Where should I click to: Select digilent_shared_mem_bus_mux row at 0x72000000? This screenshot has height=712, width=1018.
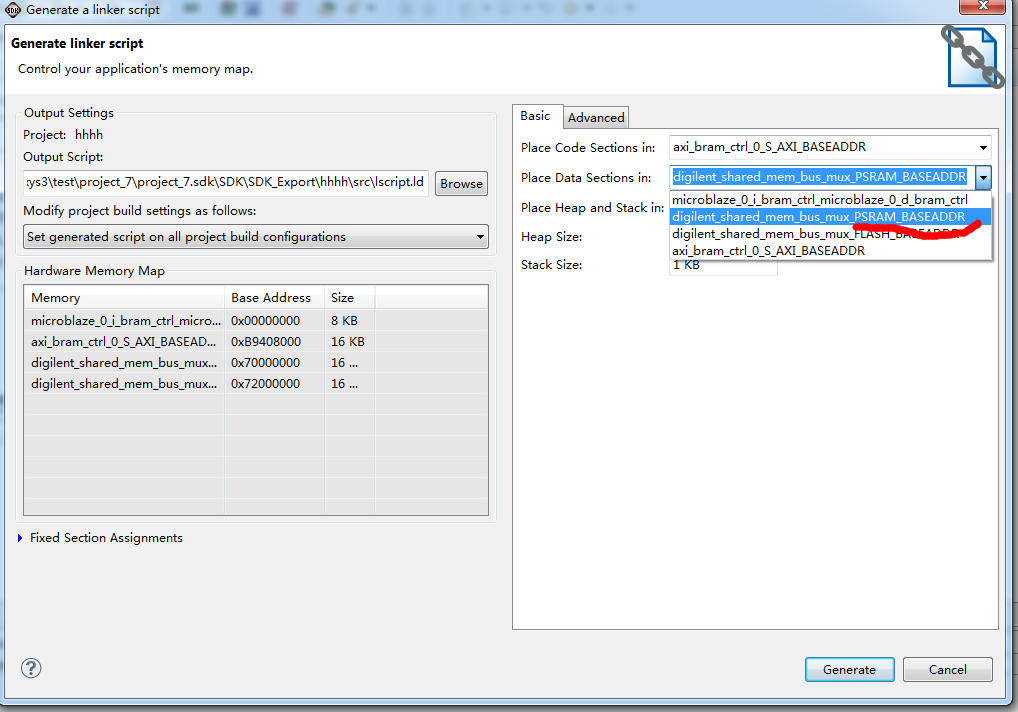click(256, 384)
